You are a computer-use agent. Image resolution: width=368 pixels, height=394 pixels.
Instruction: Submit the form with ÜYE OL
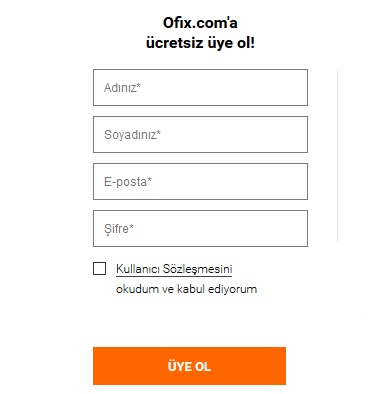pos(189,366)
